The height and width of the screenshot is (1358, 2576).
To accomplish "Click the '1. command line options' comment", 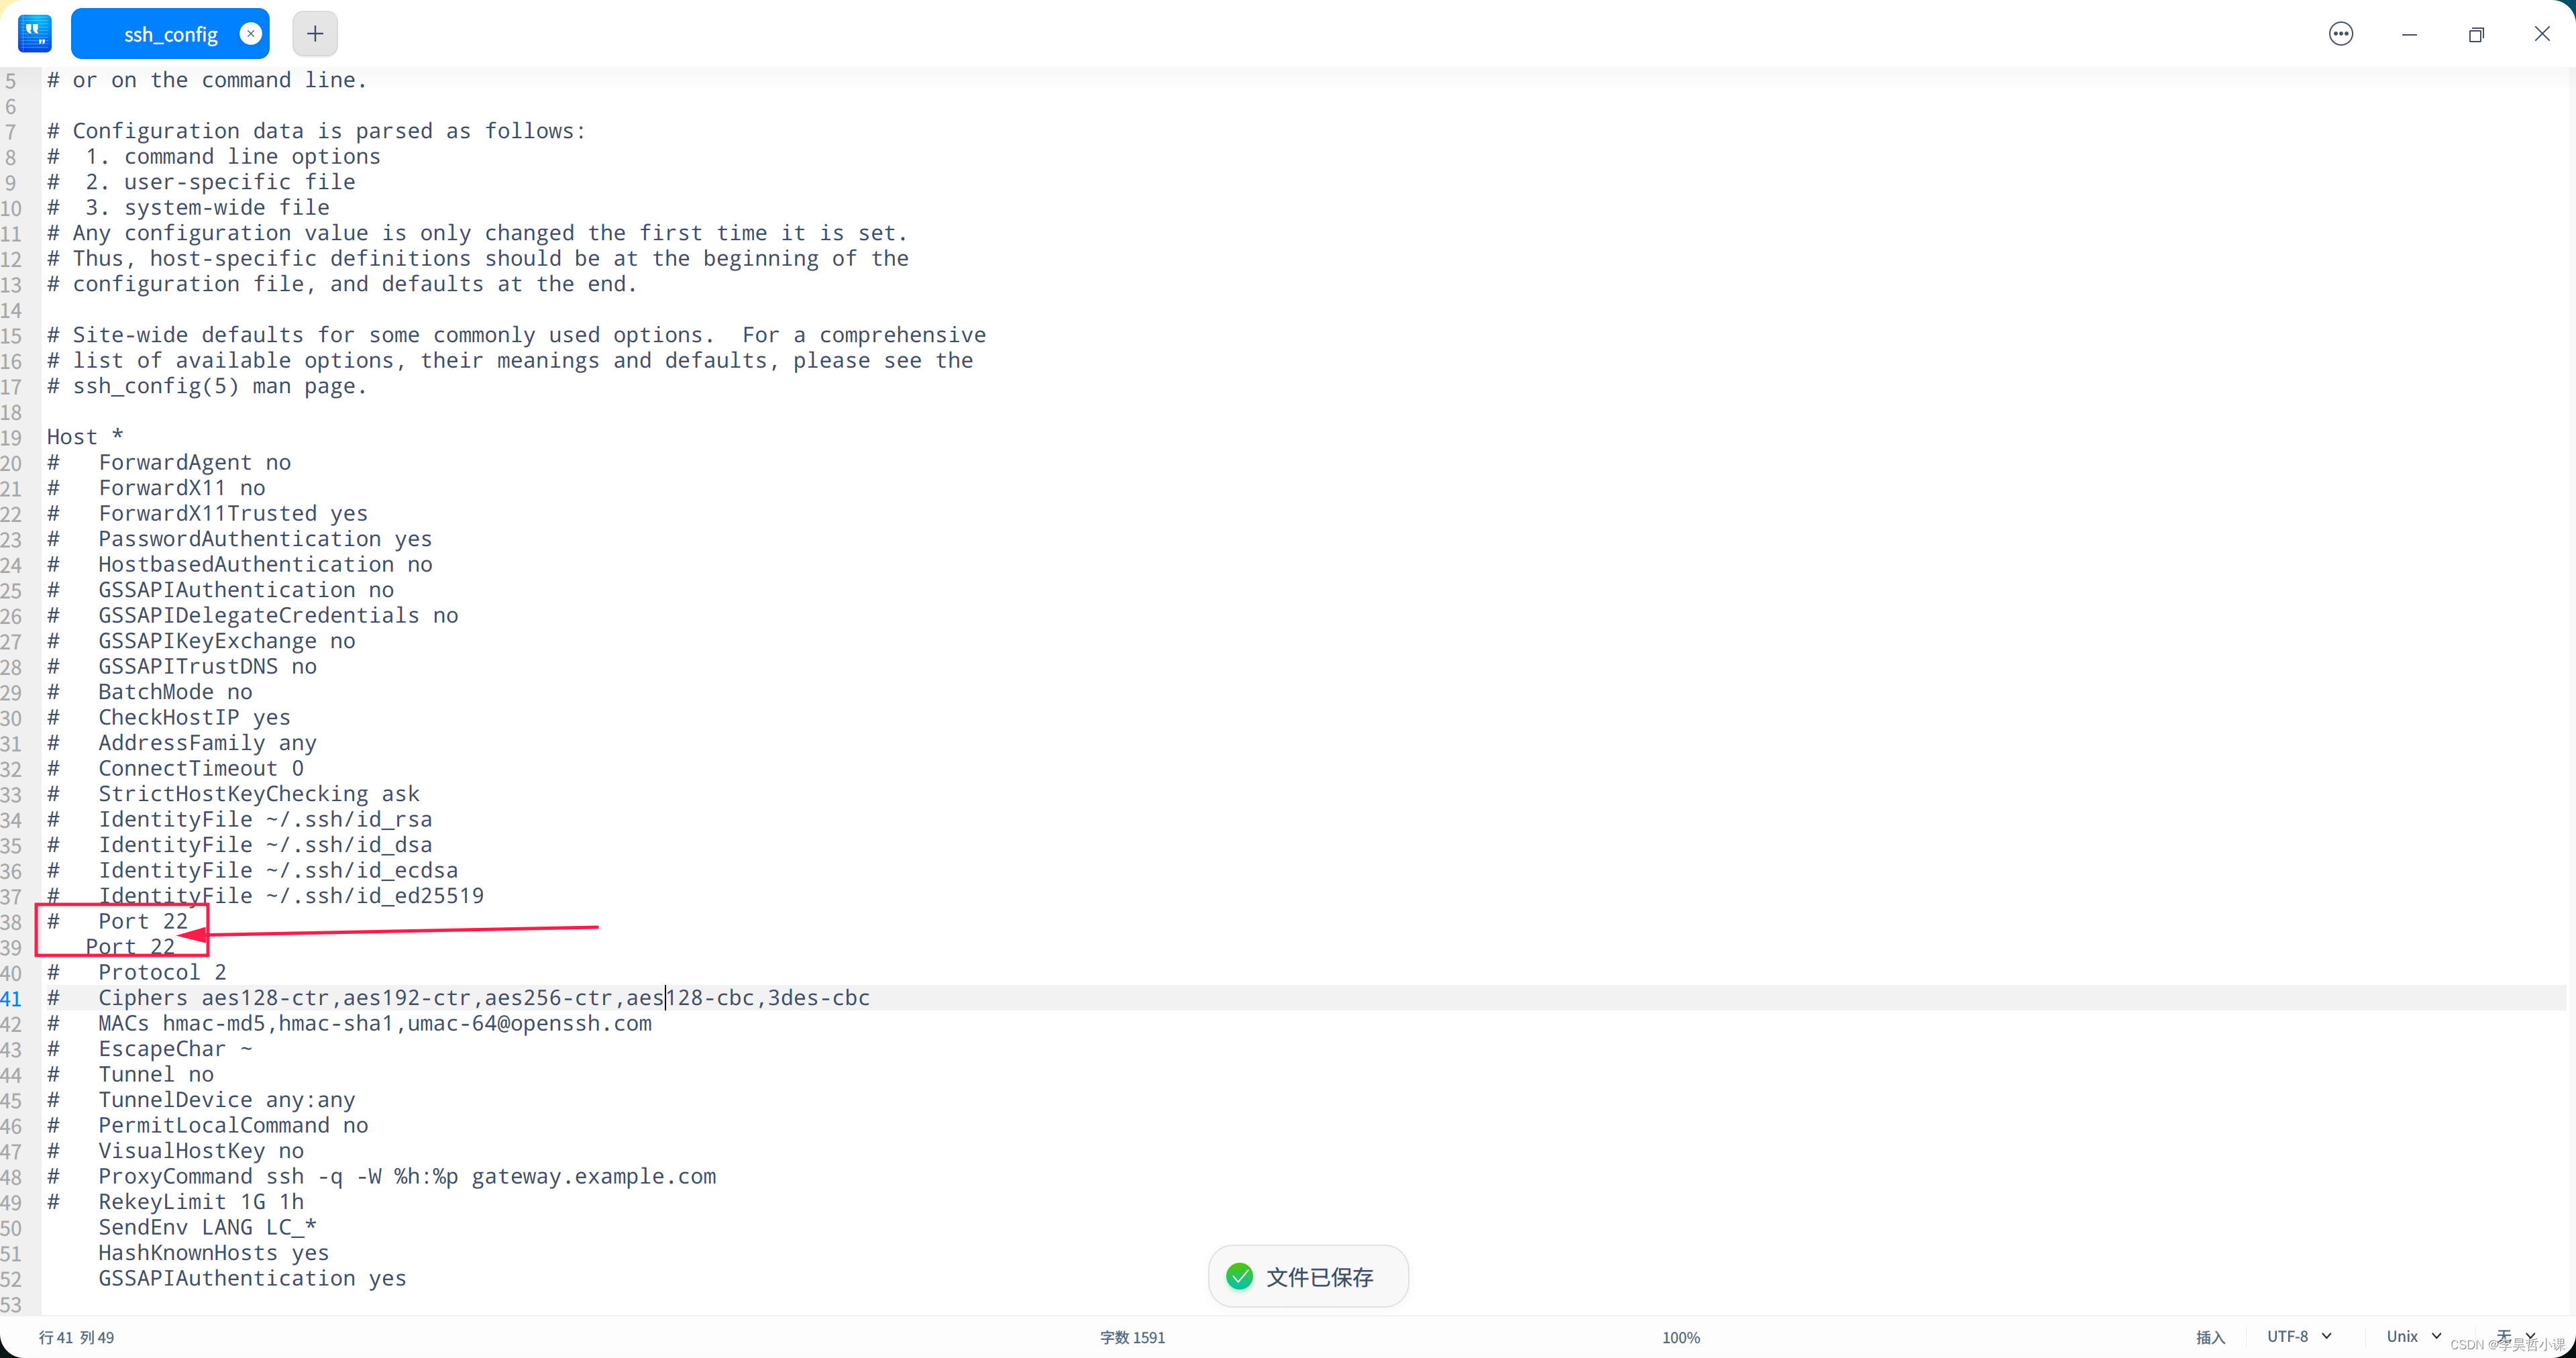I will point(213,156).
